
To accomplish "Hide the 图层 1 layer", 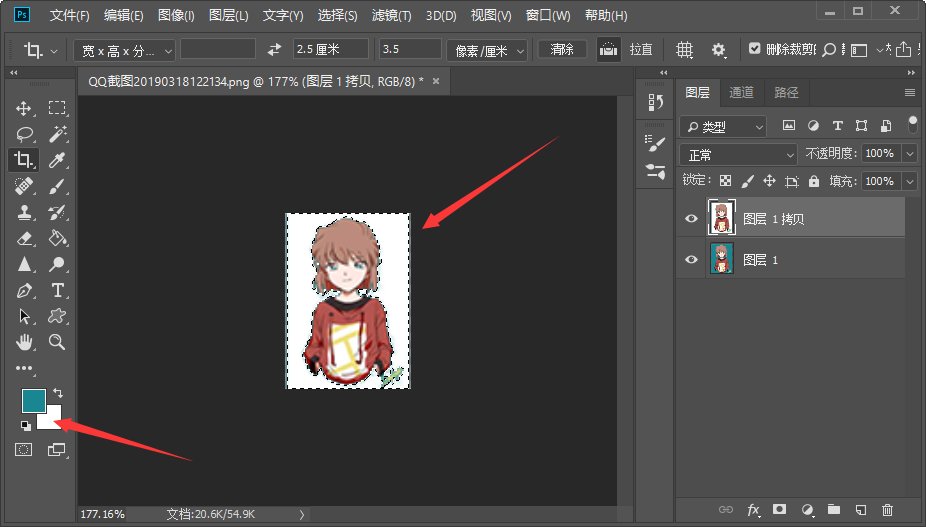I will (691, 259).
